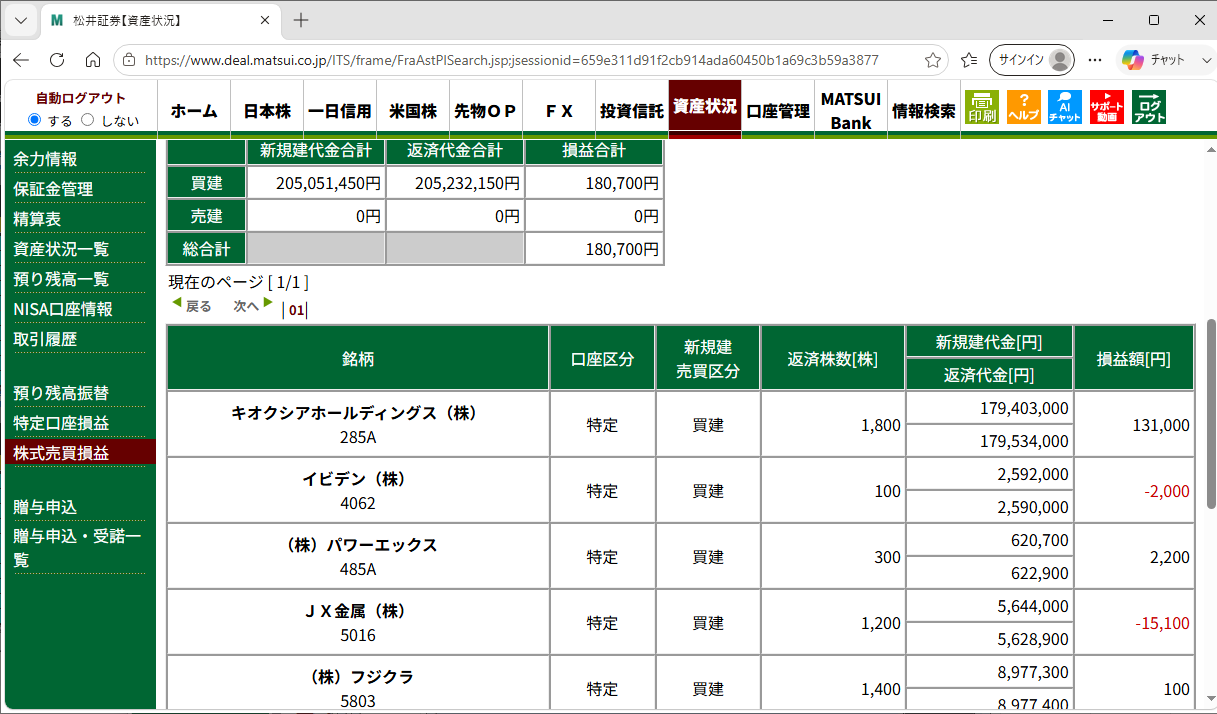This screenshot has height=714, width=1217.
Task: Open the 米国株 menu tab
Action: [x=413, y=111]
